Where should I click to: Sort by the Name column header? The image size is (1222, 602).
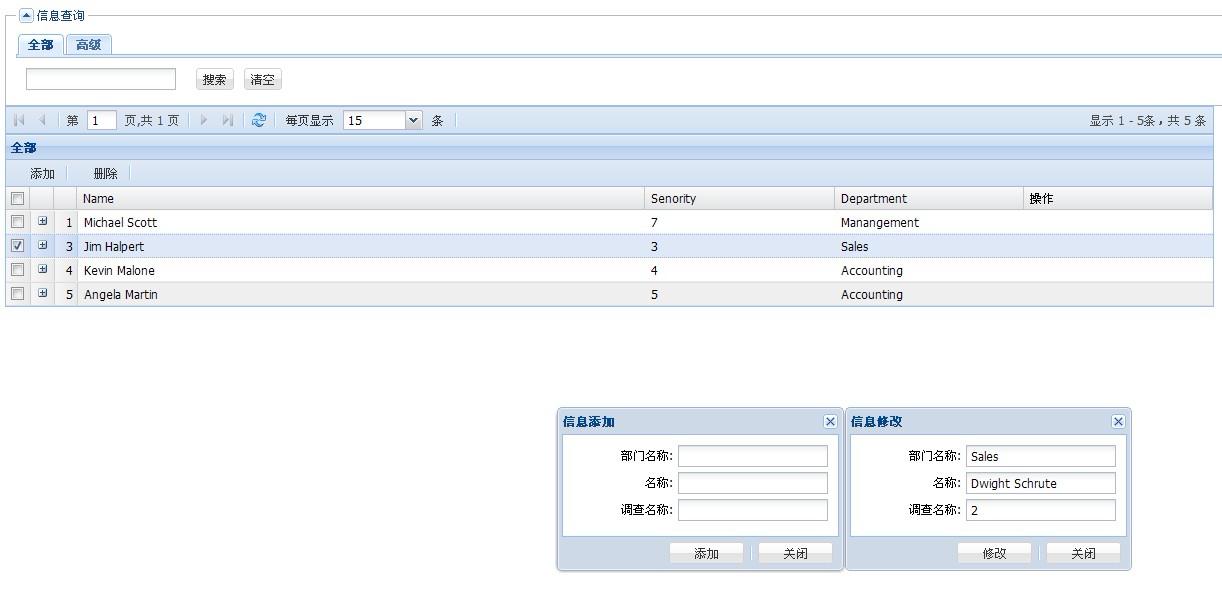361,198
